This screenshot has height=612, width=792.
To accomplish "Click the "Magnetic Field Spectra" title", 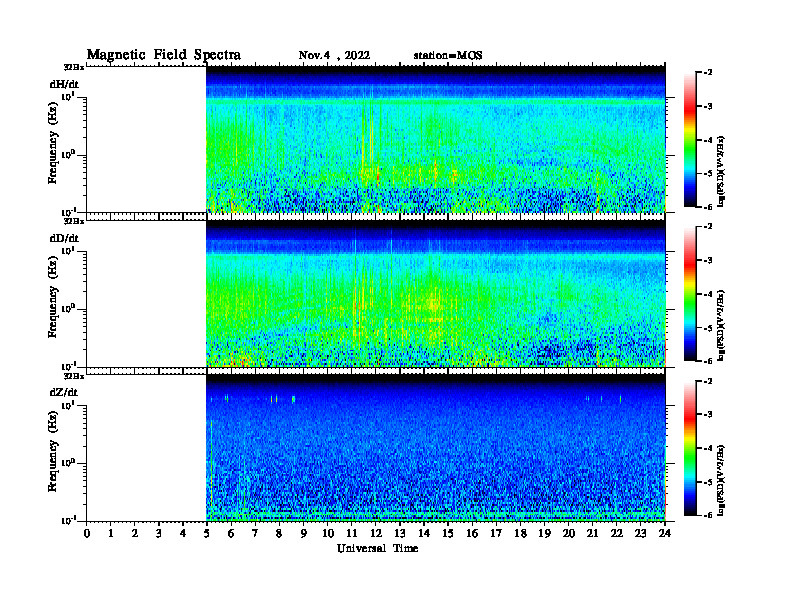I will (164, 55).
